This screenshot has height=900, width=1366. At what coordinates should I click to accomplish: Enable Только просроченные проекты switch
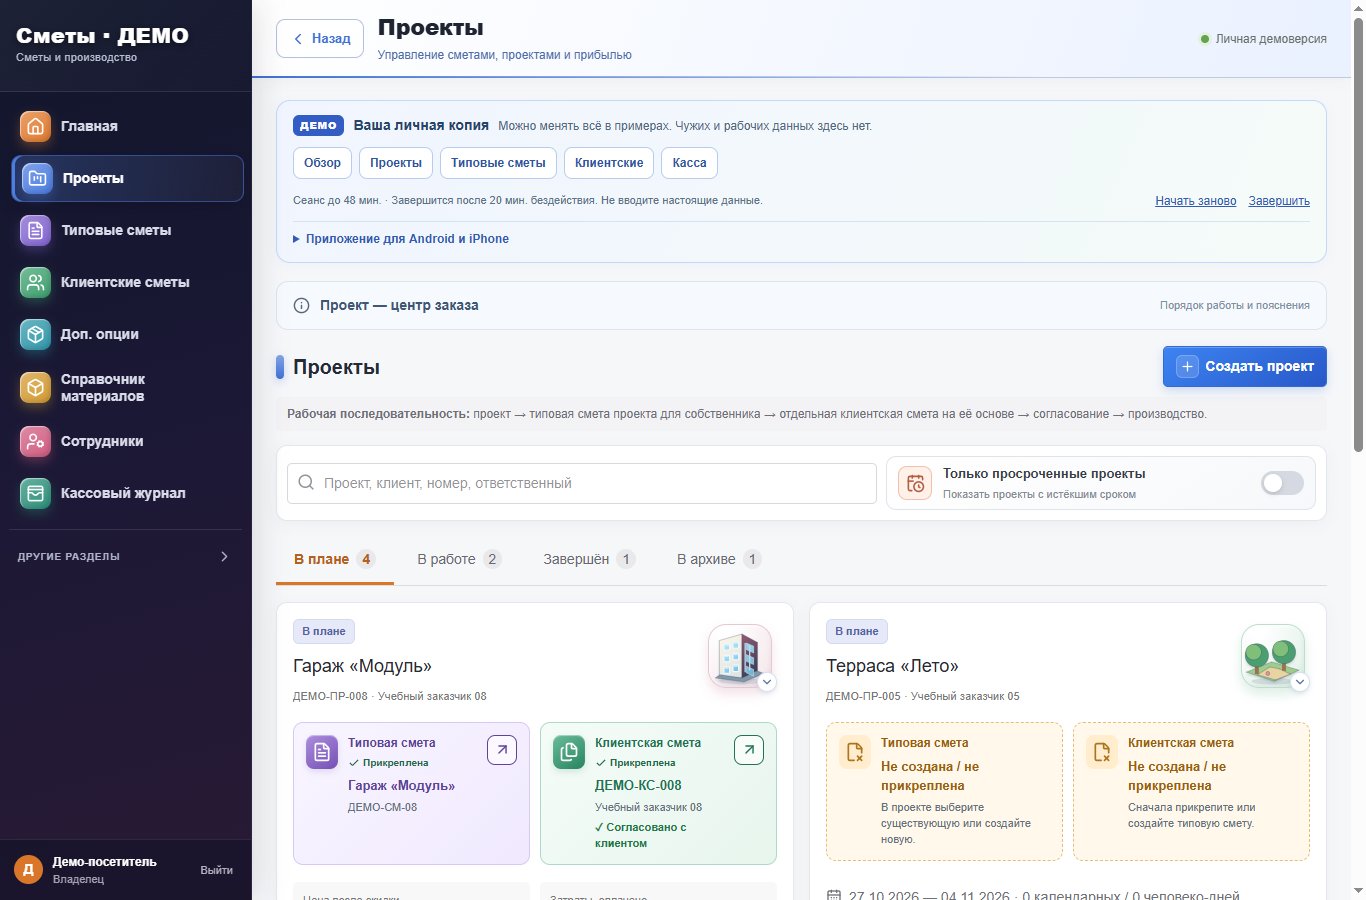[x=1282, y=483]
